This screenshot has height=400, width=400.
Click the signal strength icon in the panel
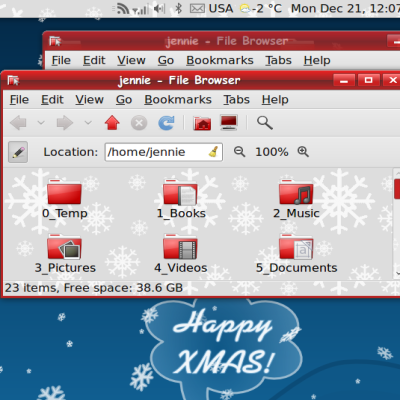pyautogui.click(x=140, y=9)
